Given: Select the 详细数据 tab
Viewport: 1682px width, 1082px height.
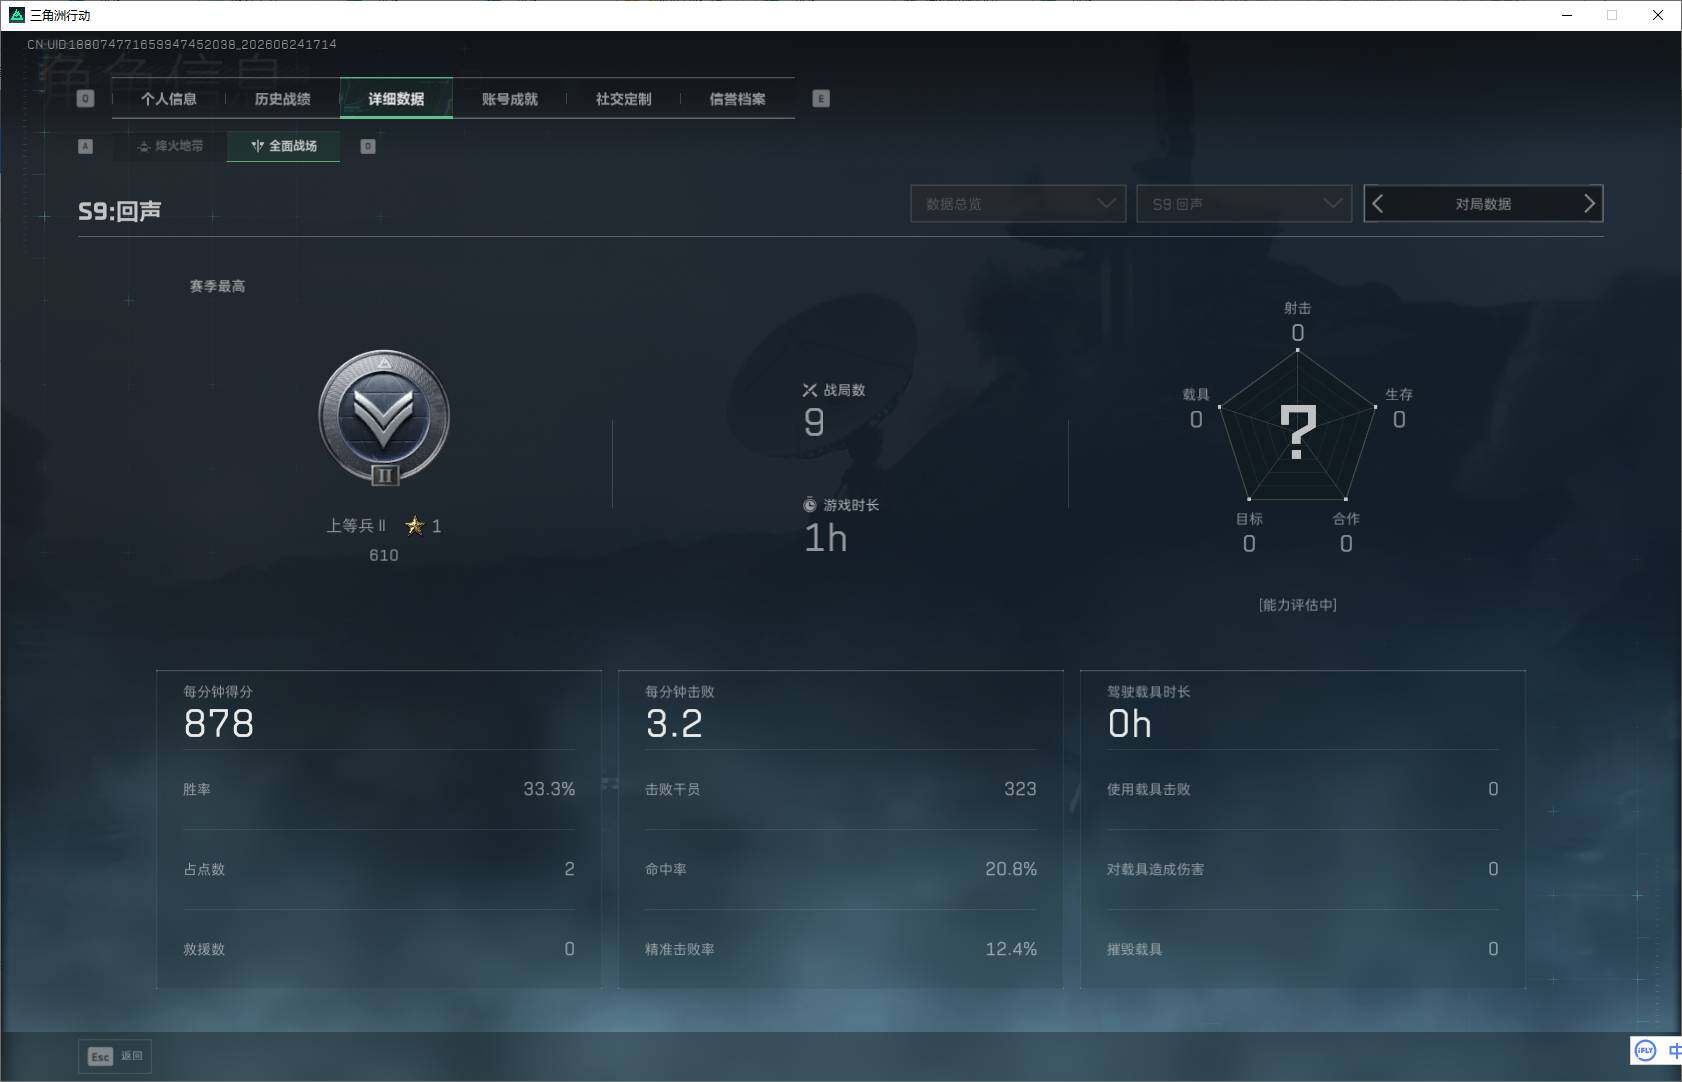Looking at the screenshot, I should tap(396, 99).
